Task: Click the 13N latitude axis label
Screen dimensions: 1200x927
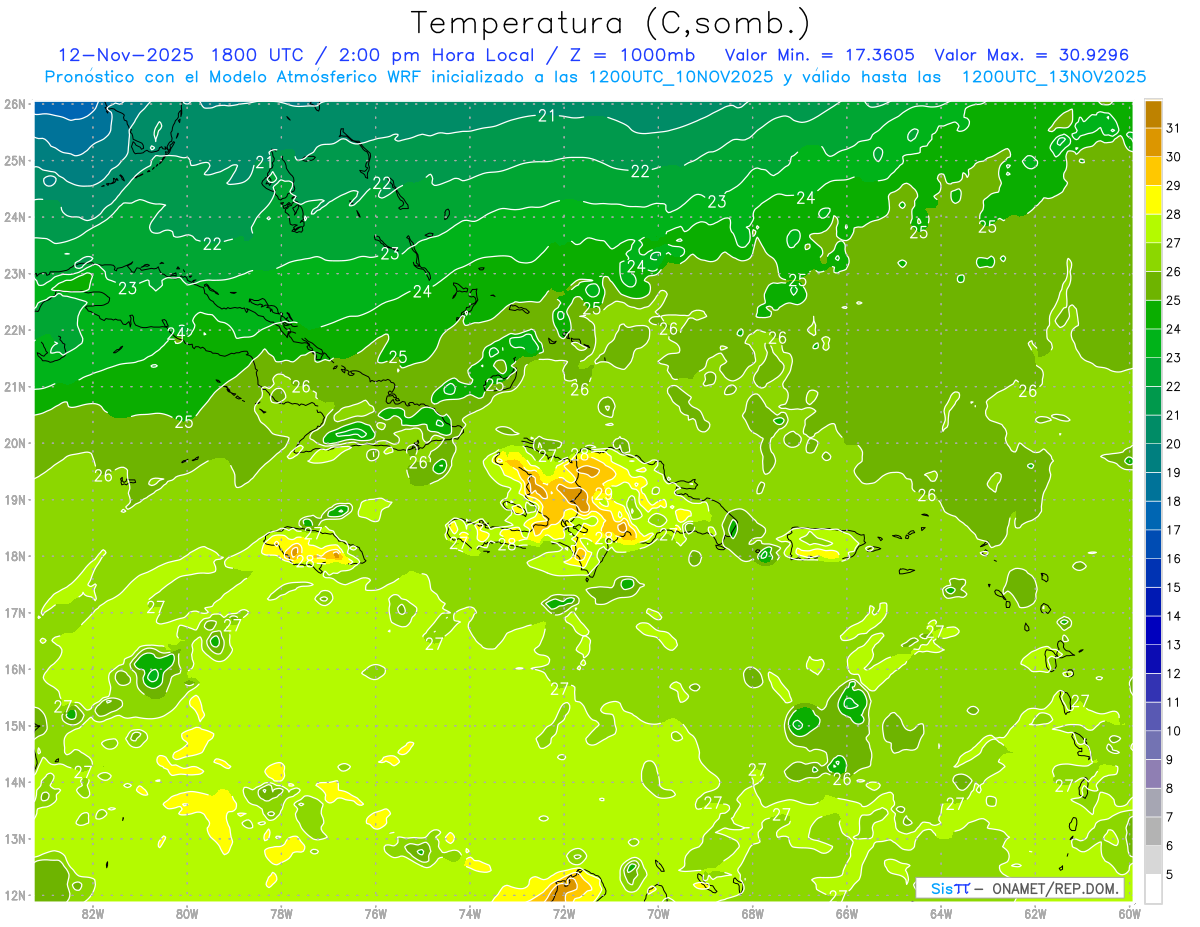Action: pos(15,839)
